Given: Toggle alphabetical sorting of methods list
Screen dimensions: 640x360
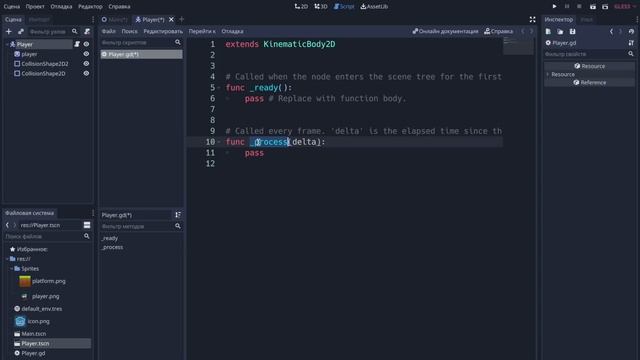Looking at the screenshot, I should (178, 215).
